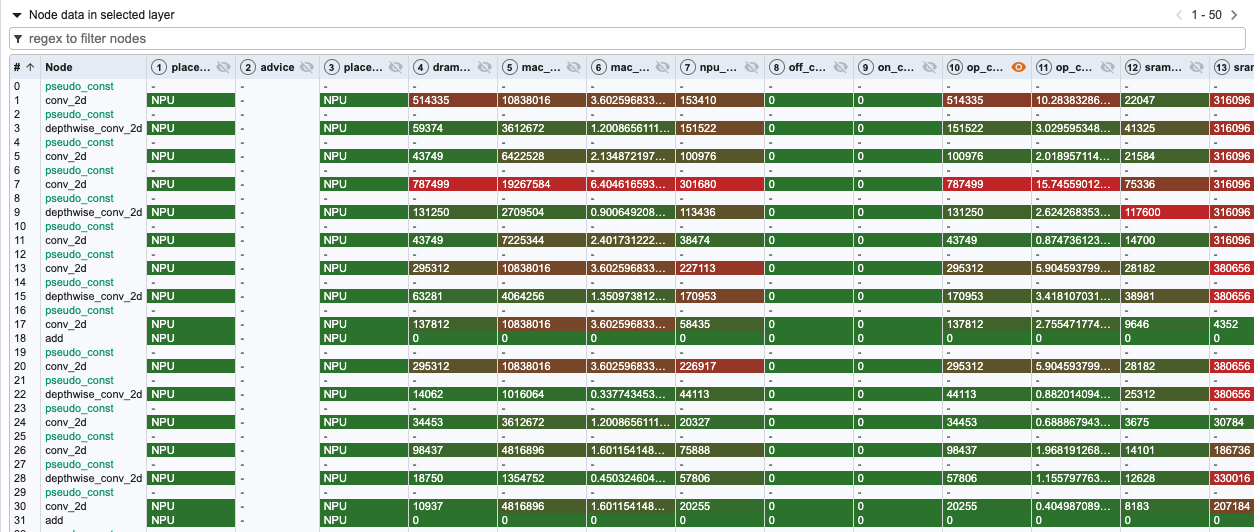Toggle eye icon on column 12 sram header
1254x532 pixels.
(1197, 67)
